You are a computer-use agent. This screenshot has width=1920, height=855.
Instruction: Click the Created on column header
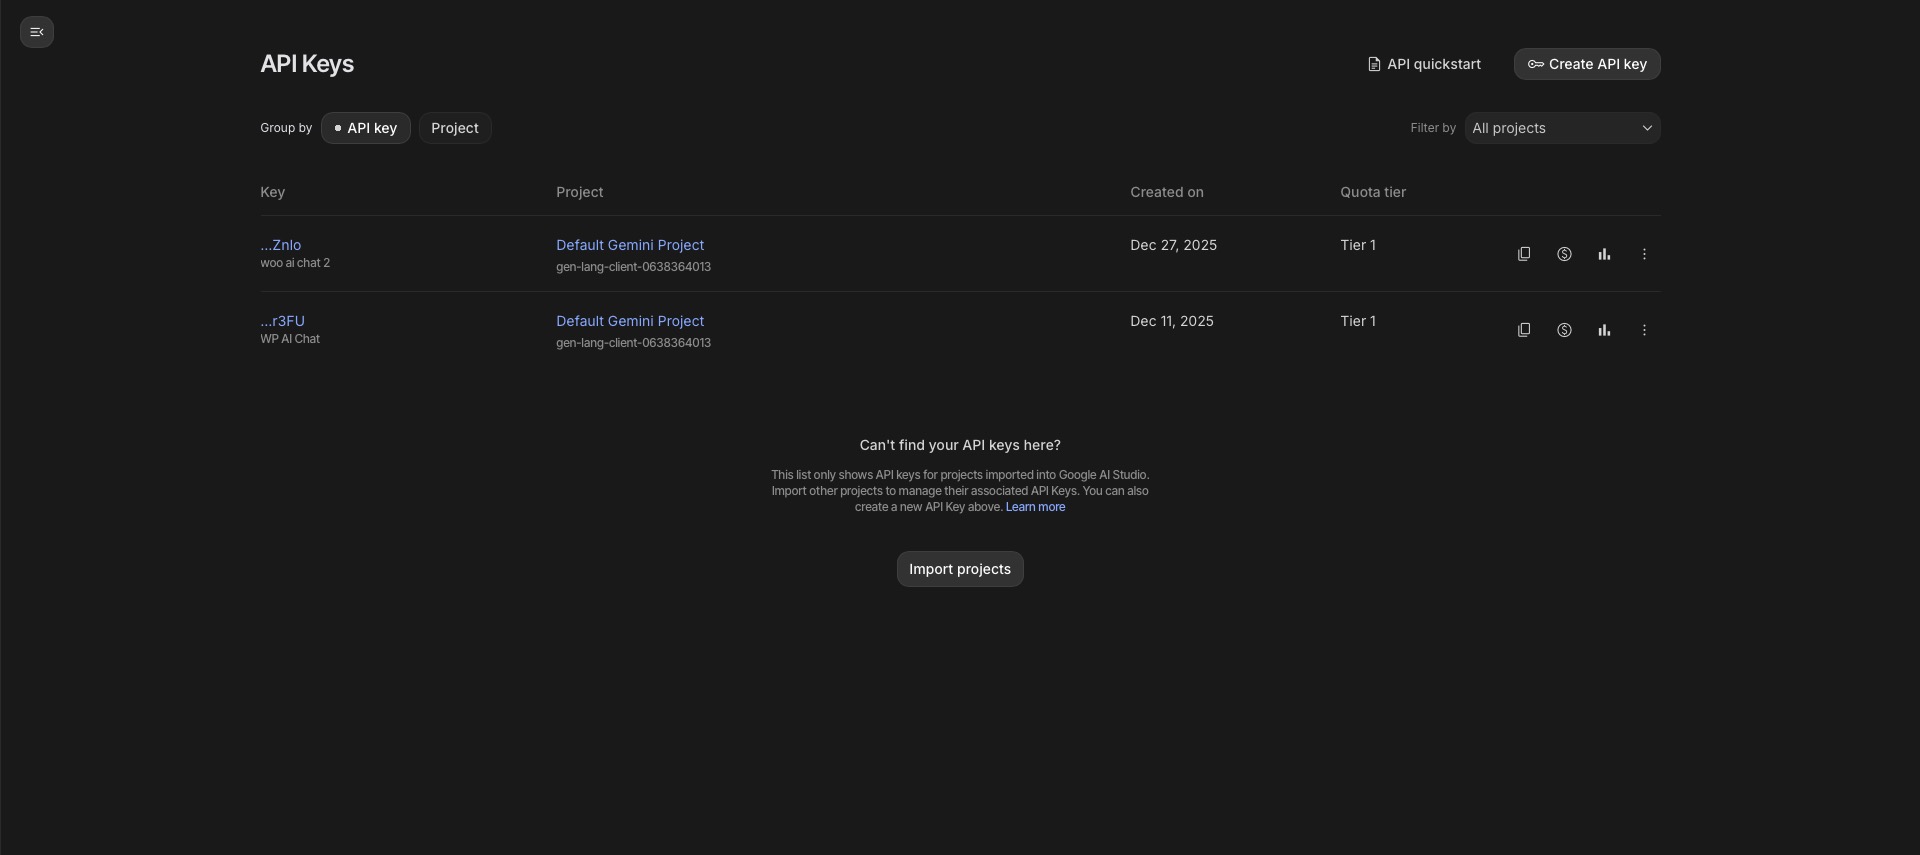point(1167,192)
